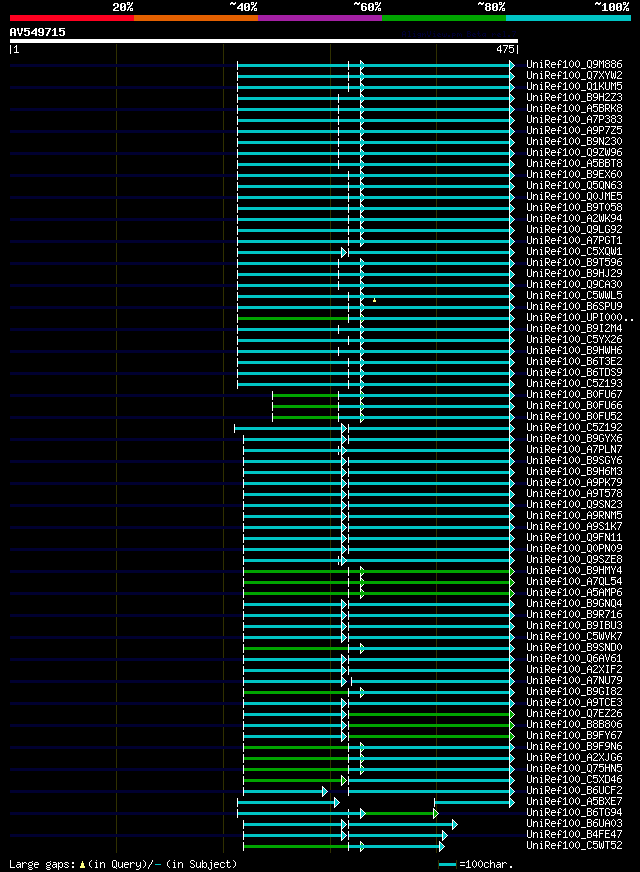Select the UniRef100_B6SPU9 label
This screenshot has width=640, height=872.
[574, 306]
